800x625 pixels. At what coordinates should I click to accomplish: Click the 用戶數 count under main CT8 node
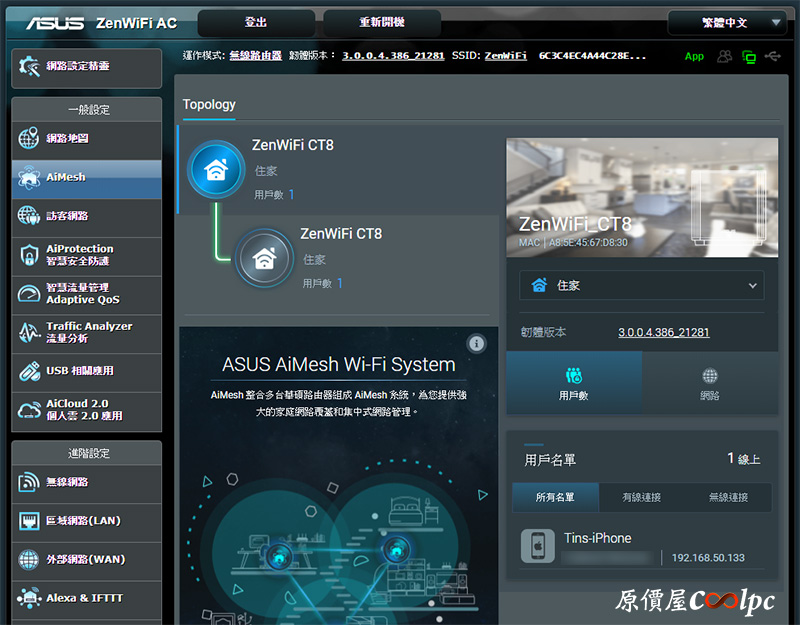point(274,194)
